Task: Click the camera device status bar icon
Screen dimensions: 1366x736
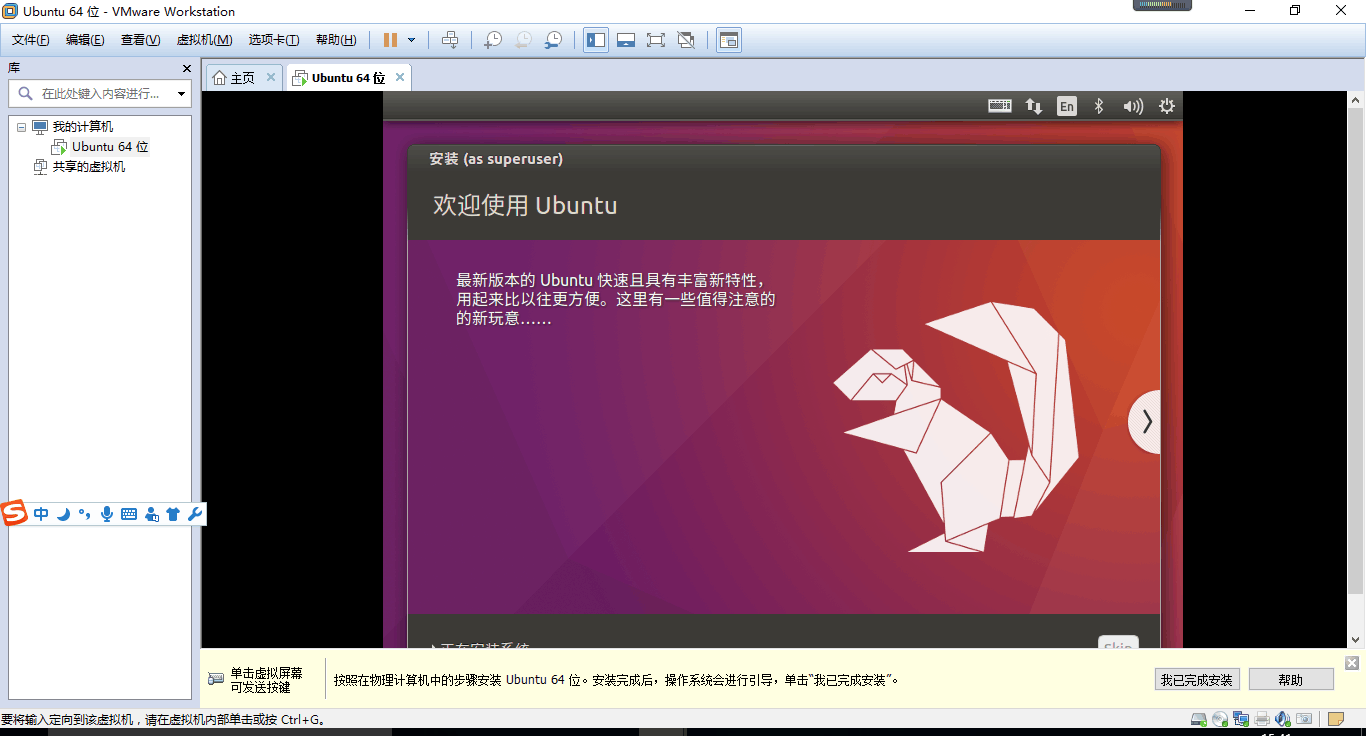Action: tap(1303, 719)
